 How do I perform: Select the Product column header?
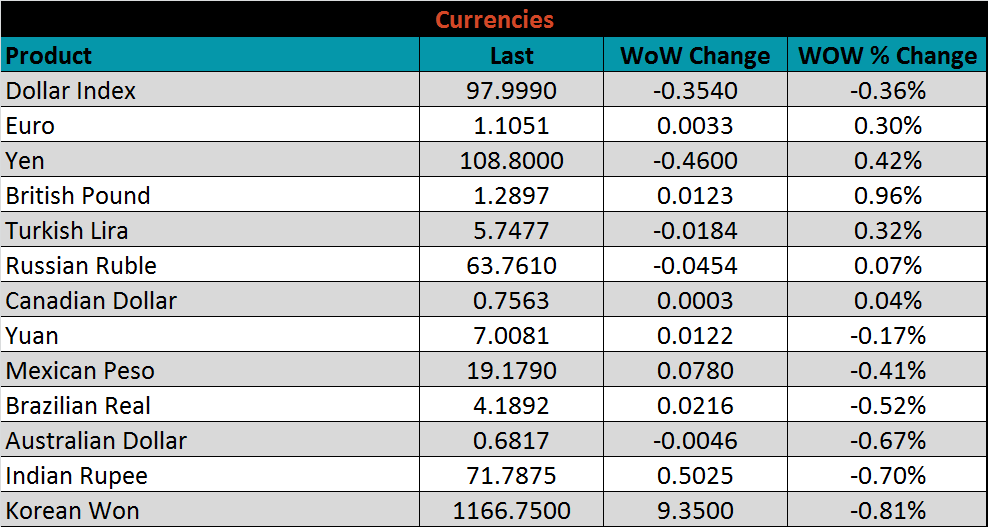click(x=49, y=55)
